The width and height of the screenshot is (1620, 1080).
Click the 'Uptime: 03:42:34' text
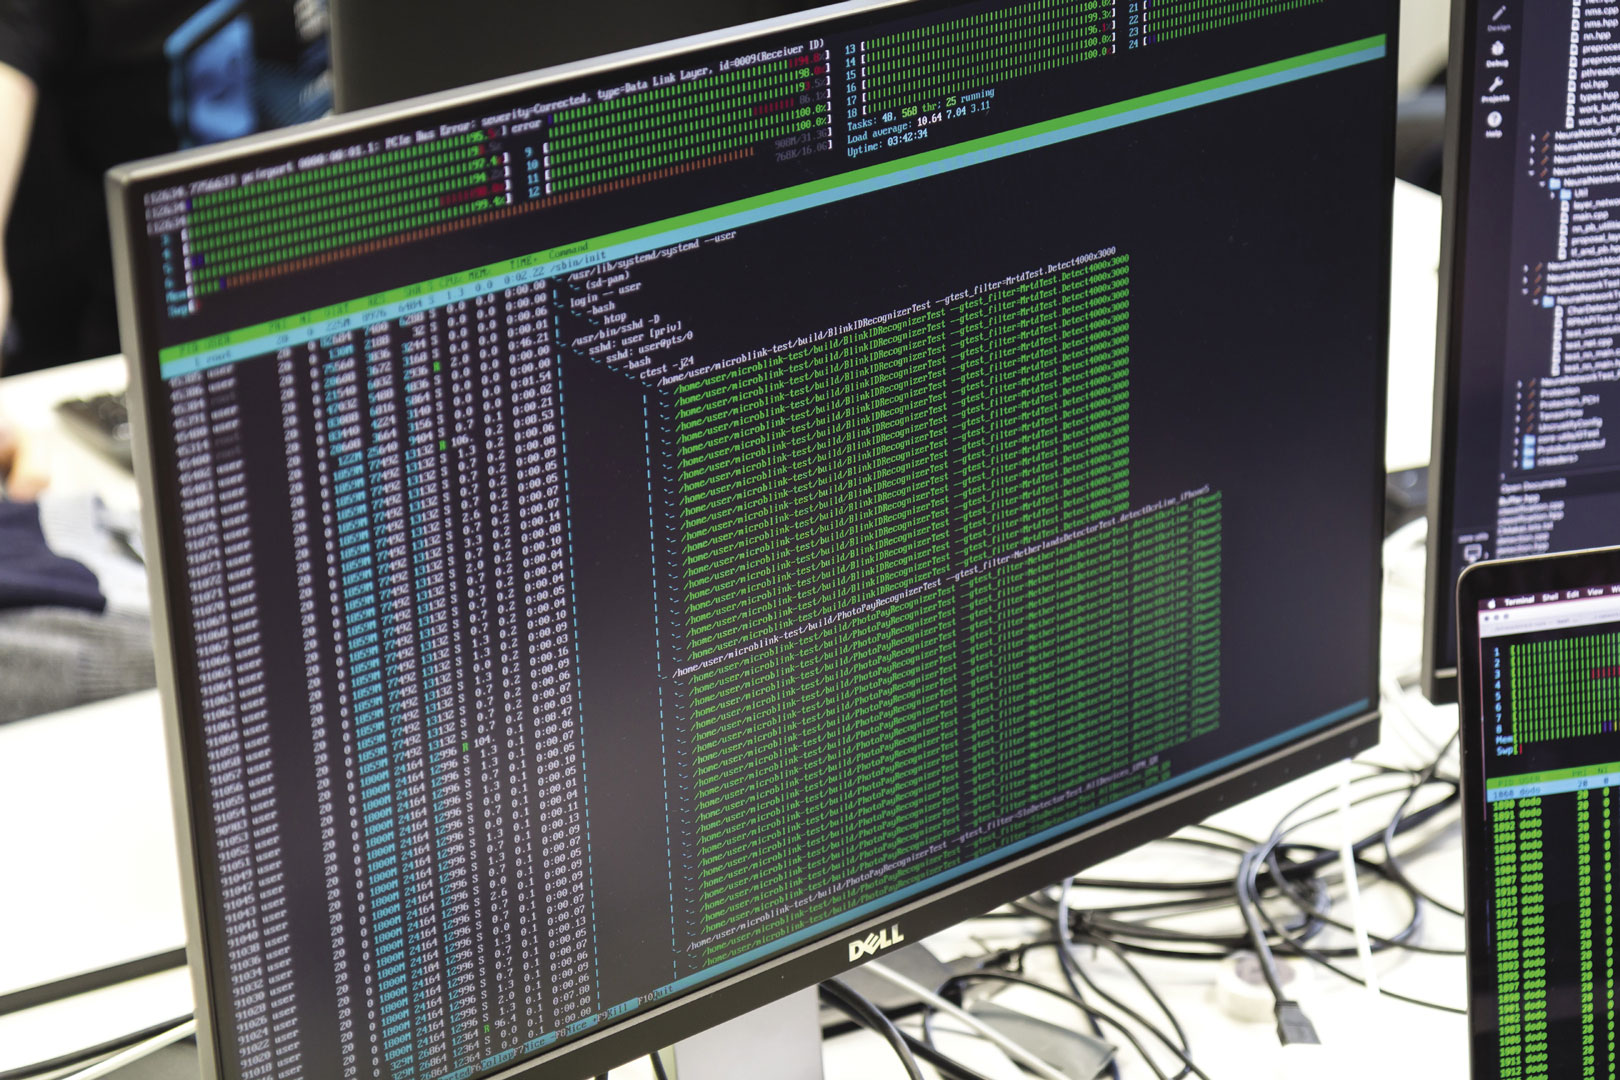pos(887,142)
